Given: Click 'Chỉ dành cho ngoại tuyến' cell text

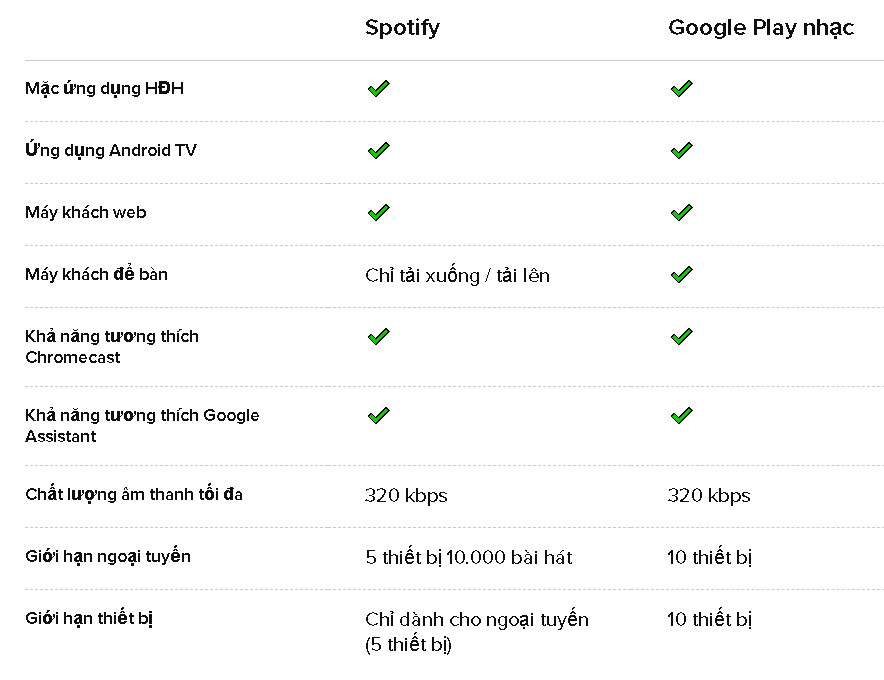Looking at the screenshot, I should click(477, 620).
